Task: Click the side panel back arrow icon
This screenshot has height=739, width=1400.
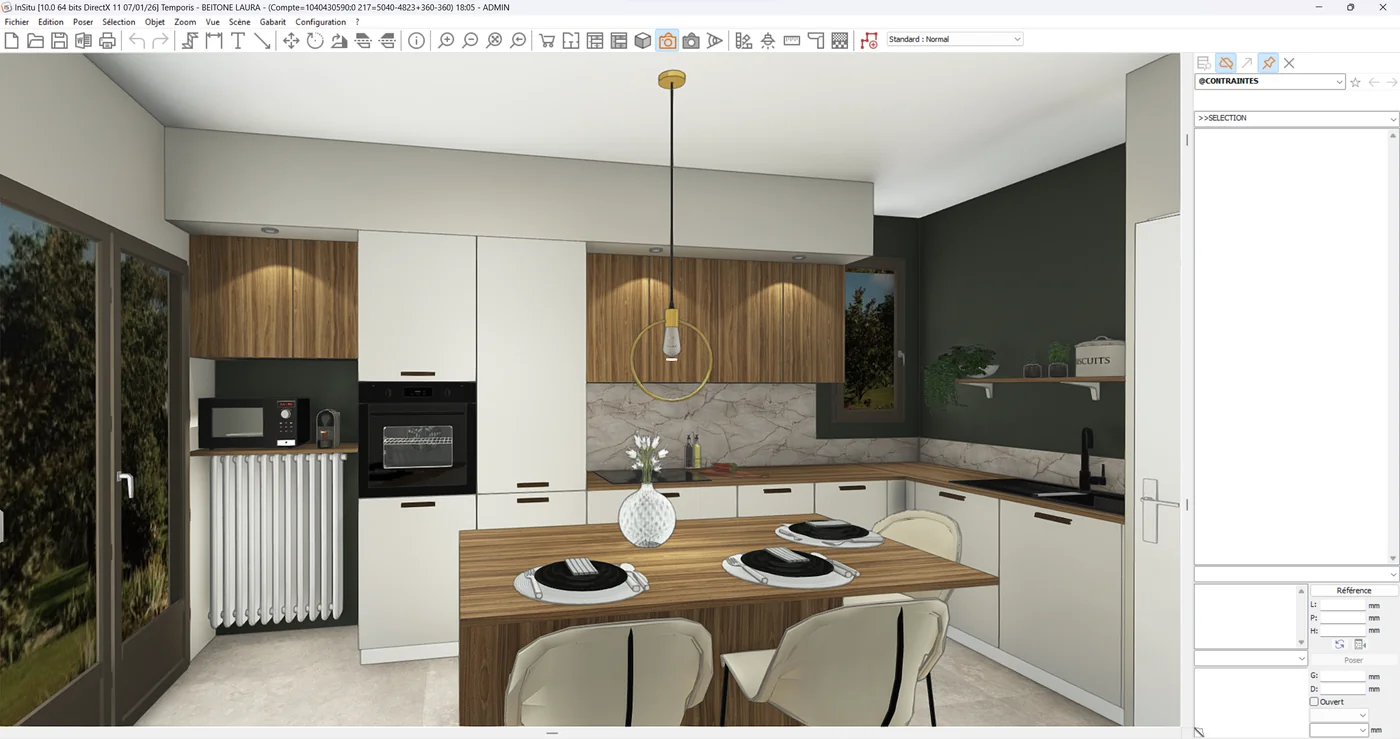Action: [x=1374, y=82]
